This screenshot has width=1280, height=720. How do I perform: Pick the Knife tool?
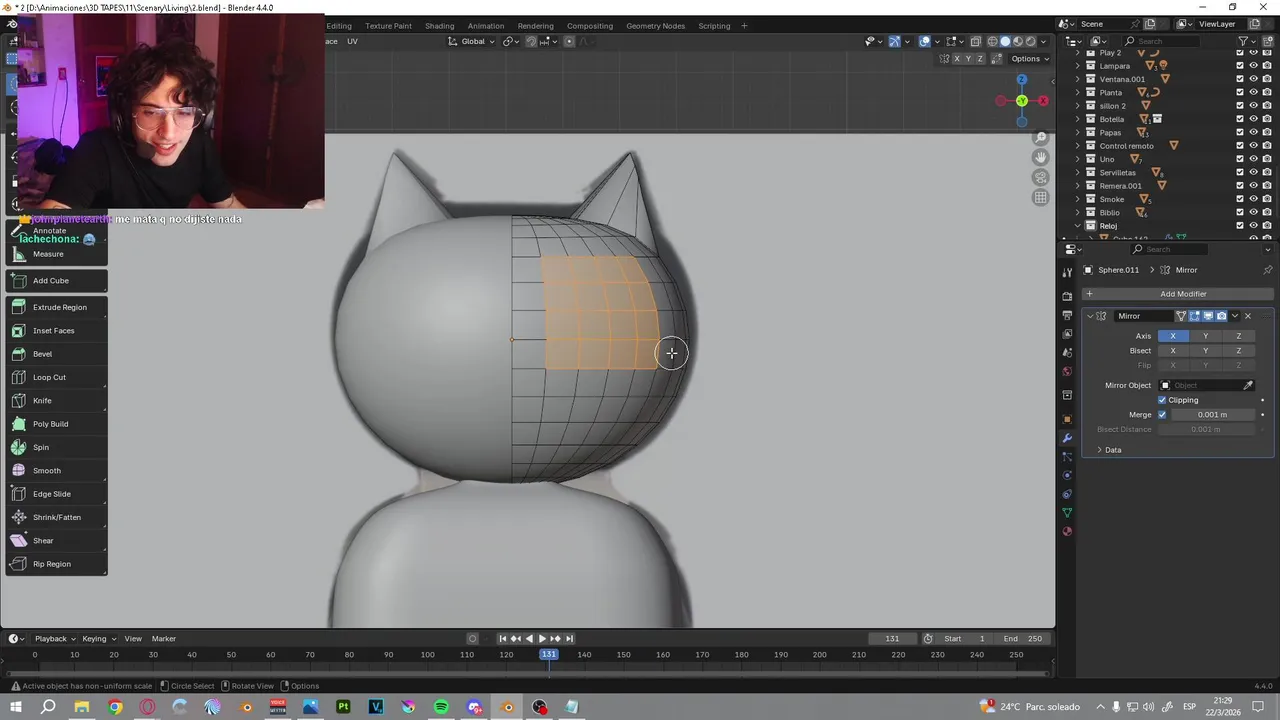(x=56, y=400)
